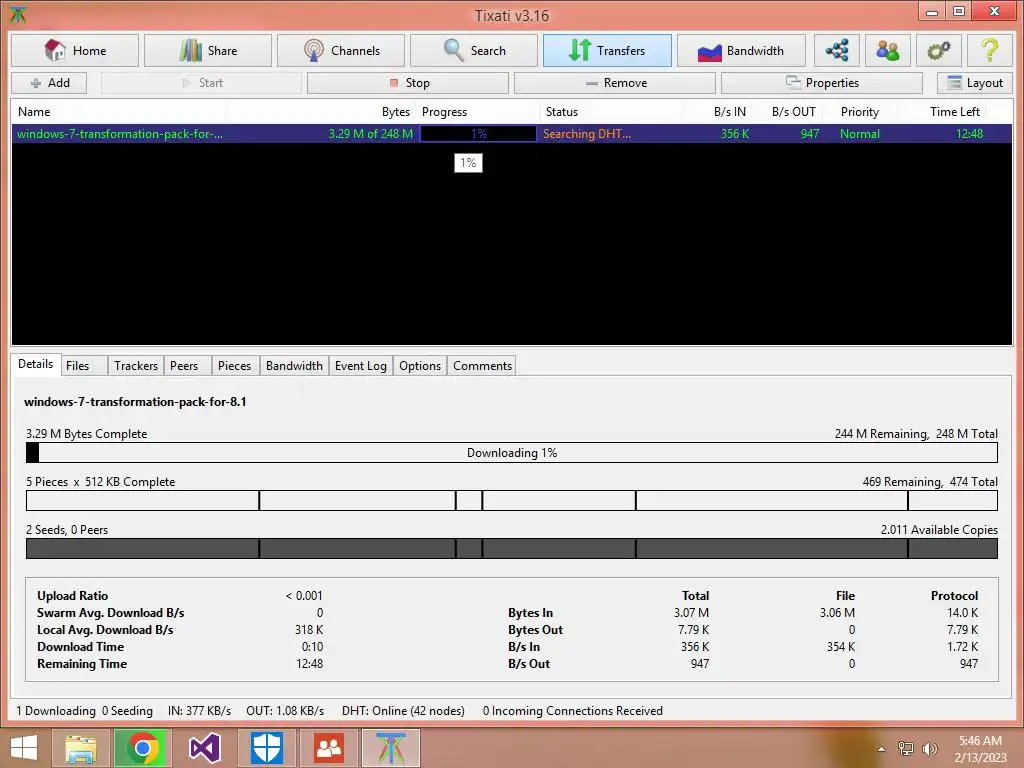The image size is (1024, 768).
Task: Click the Add transfer button
Action: pos(50,83)
